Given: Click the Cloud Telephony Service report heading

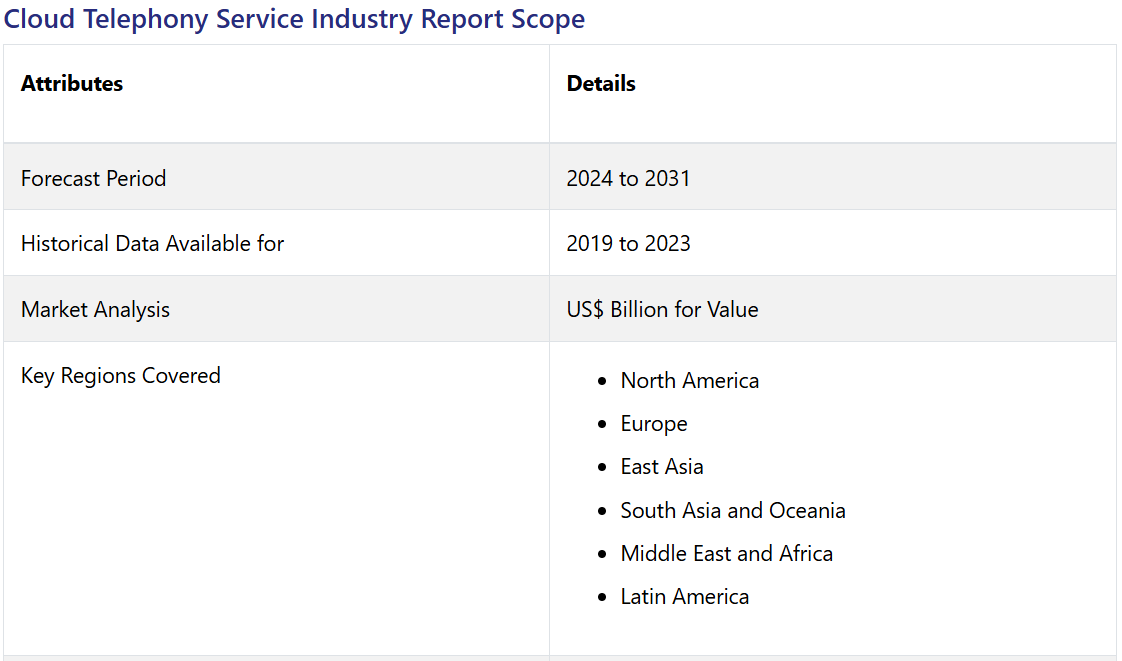Looking at the screenshot, I should tap(294, 19).
